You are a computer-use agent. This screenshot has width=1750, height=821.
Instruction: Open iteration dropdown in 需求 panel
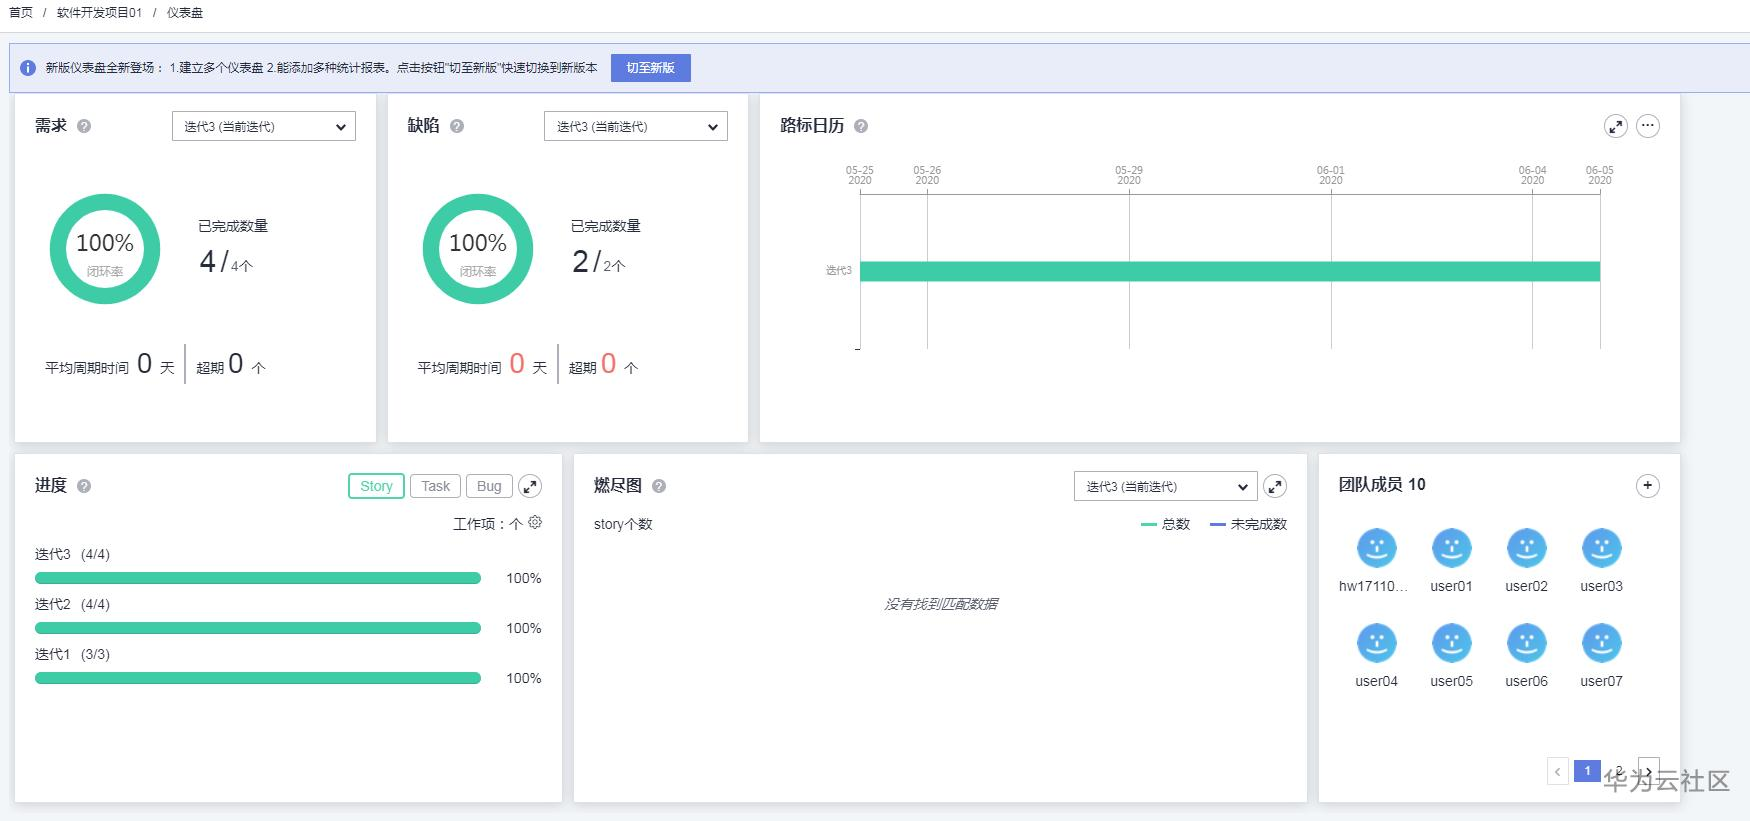[264, 126]
